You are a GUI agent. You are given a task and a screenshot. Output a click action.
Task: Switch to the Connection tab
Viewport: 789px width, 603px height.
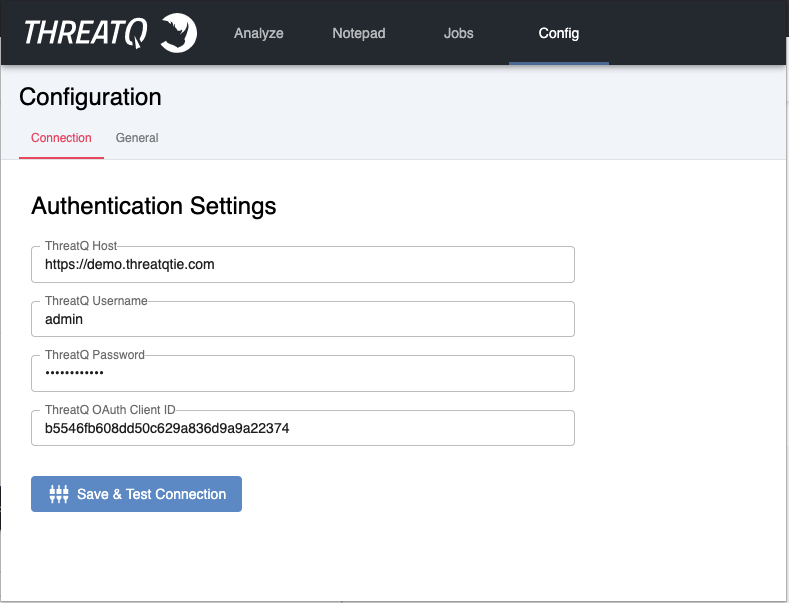coord(61,138)
